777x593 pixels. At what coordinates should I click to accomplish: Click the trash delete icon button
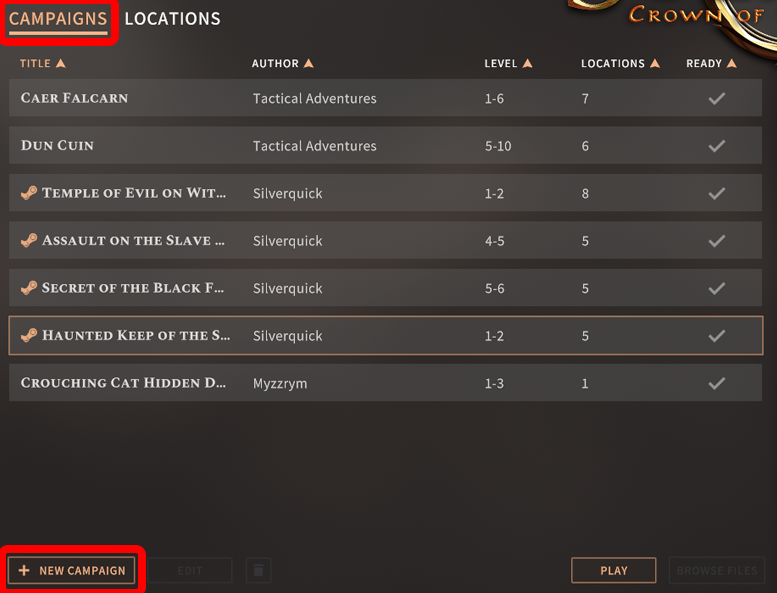coord(258,570)
